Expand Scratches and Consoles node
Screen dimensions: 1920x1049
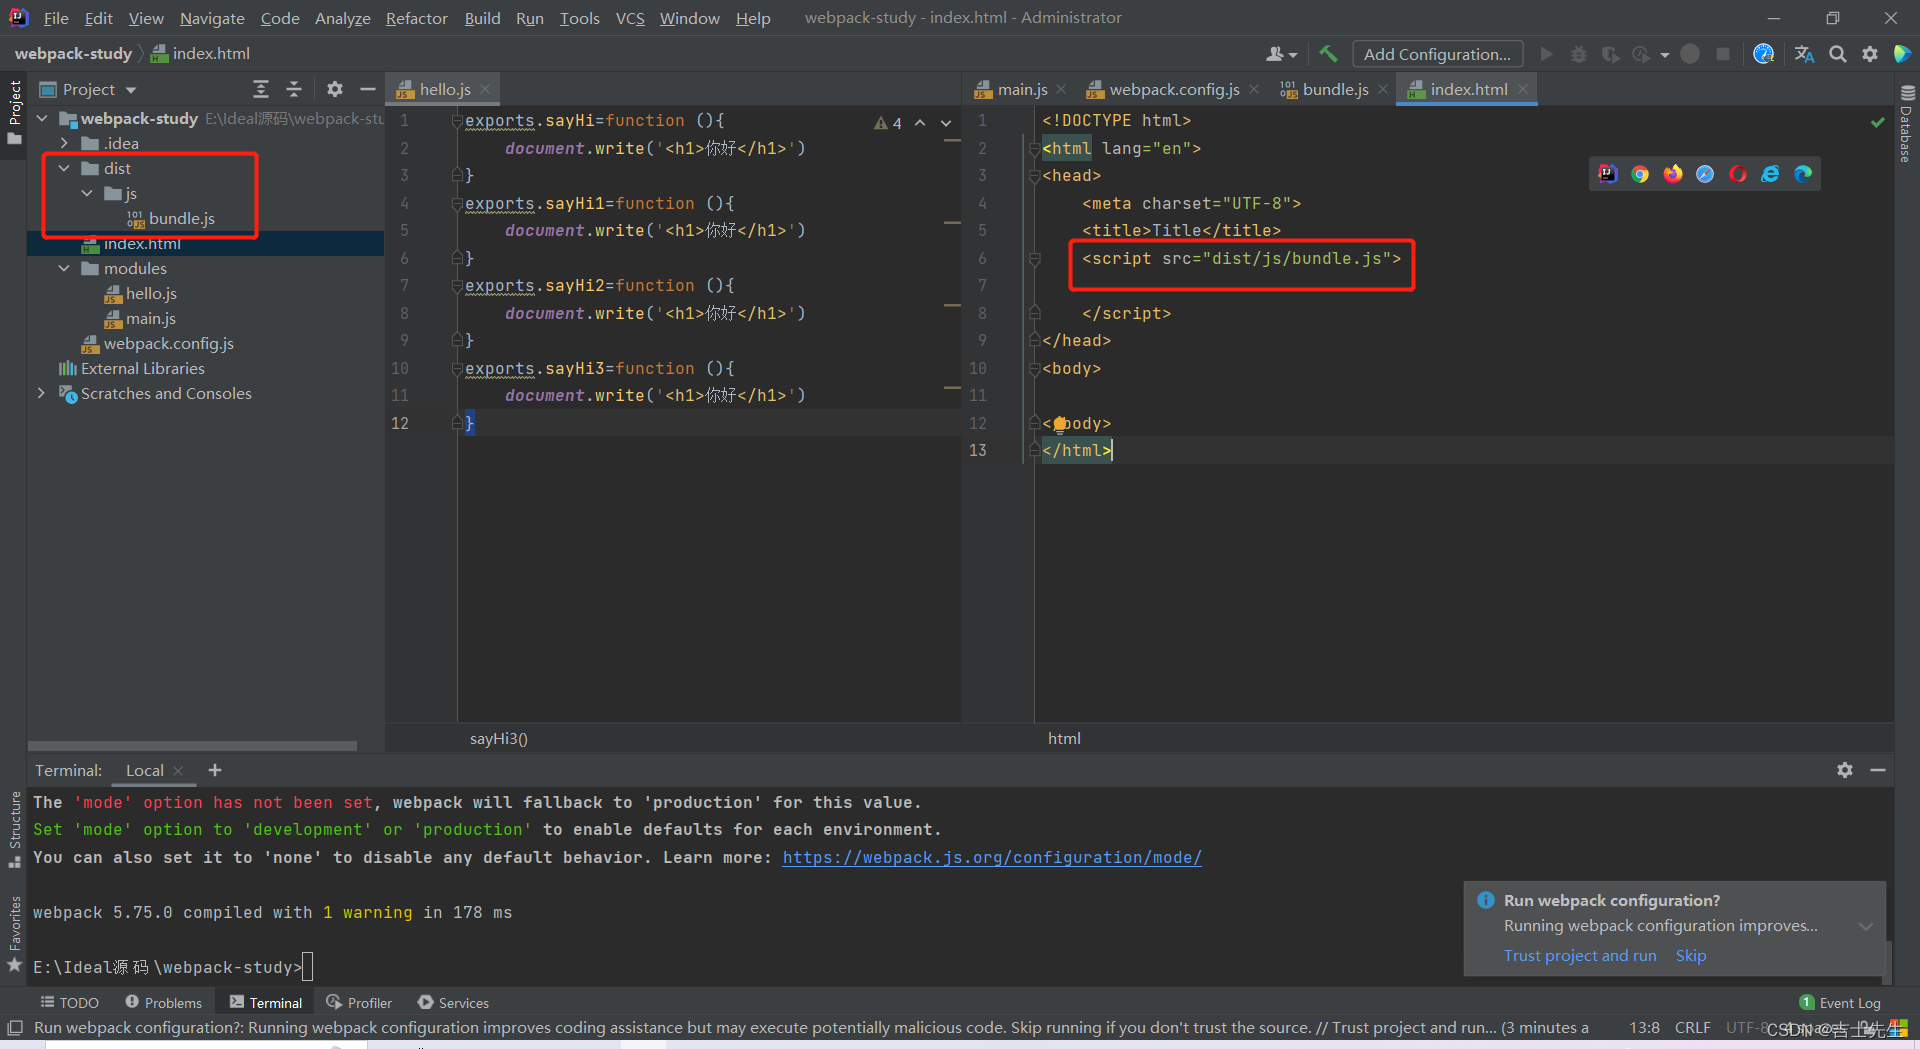click(41, 393)
